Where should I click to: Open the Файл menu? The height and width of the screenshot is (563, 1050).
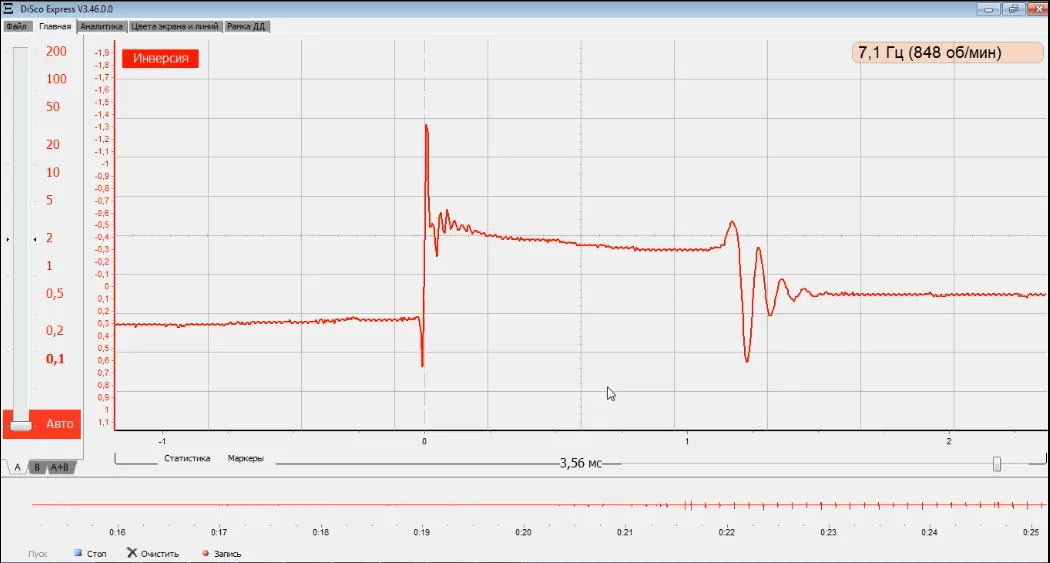[16, 26]
